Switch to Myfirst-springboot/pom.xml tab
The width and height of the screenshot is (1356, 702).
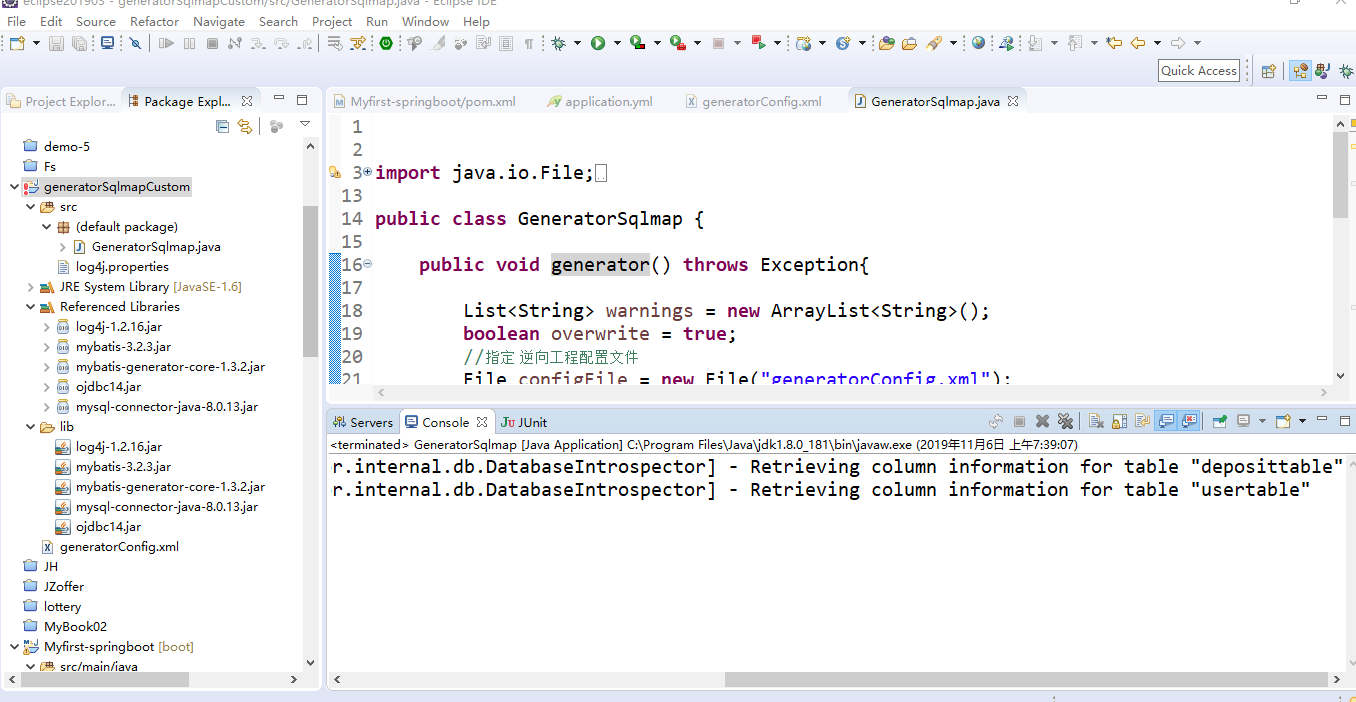coord(424,101)
